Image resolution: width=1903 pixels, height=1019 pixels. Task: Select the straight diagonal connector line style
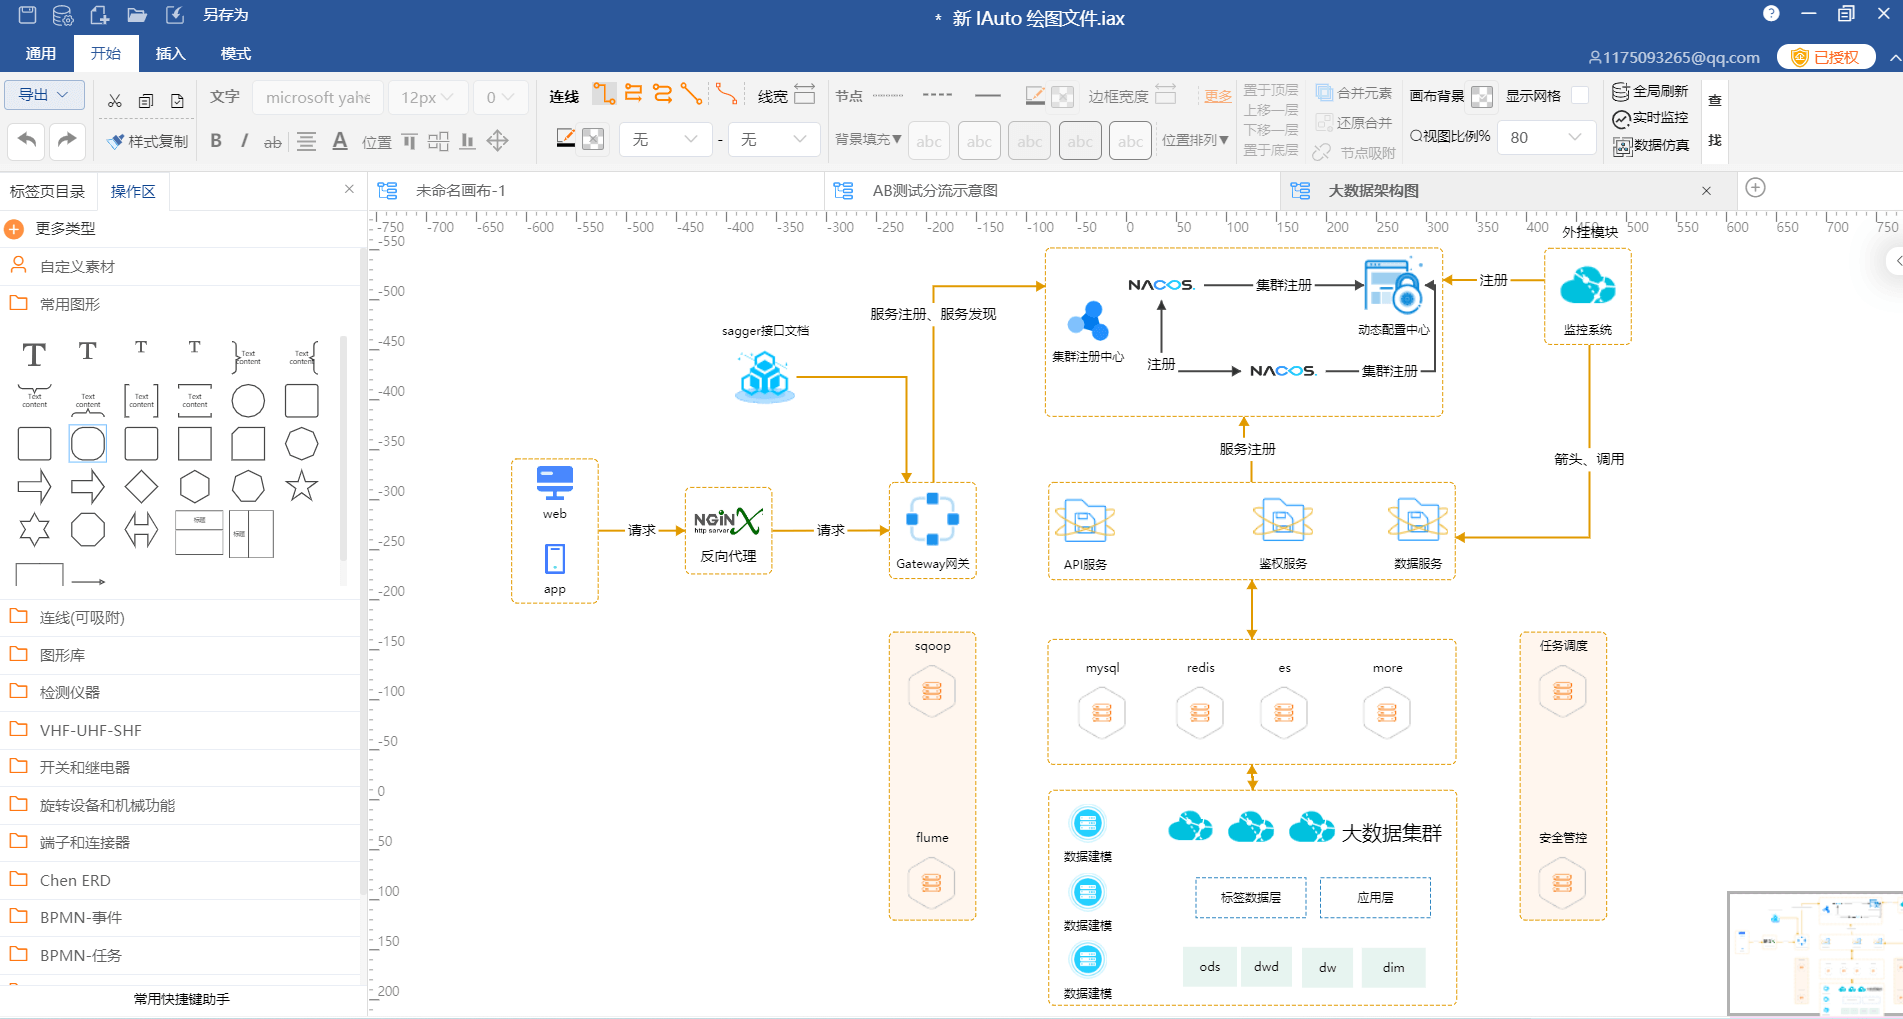[x=691, y=94]
